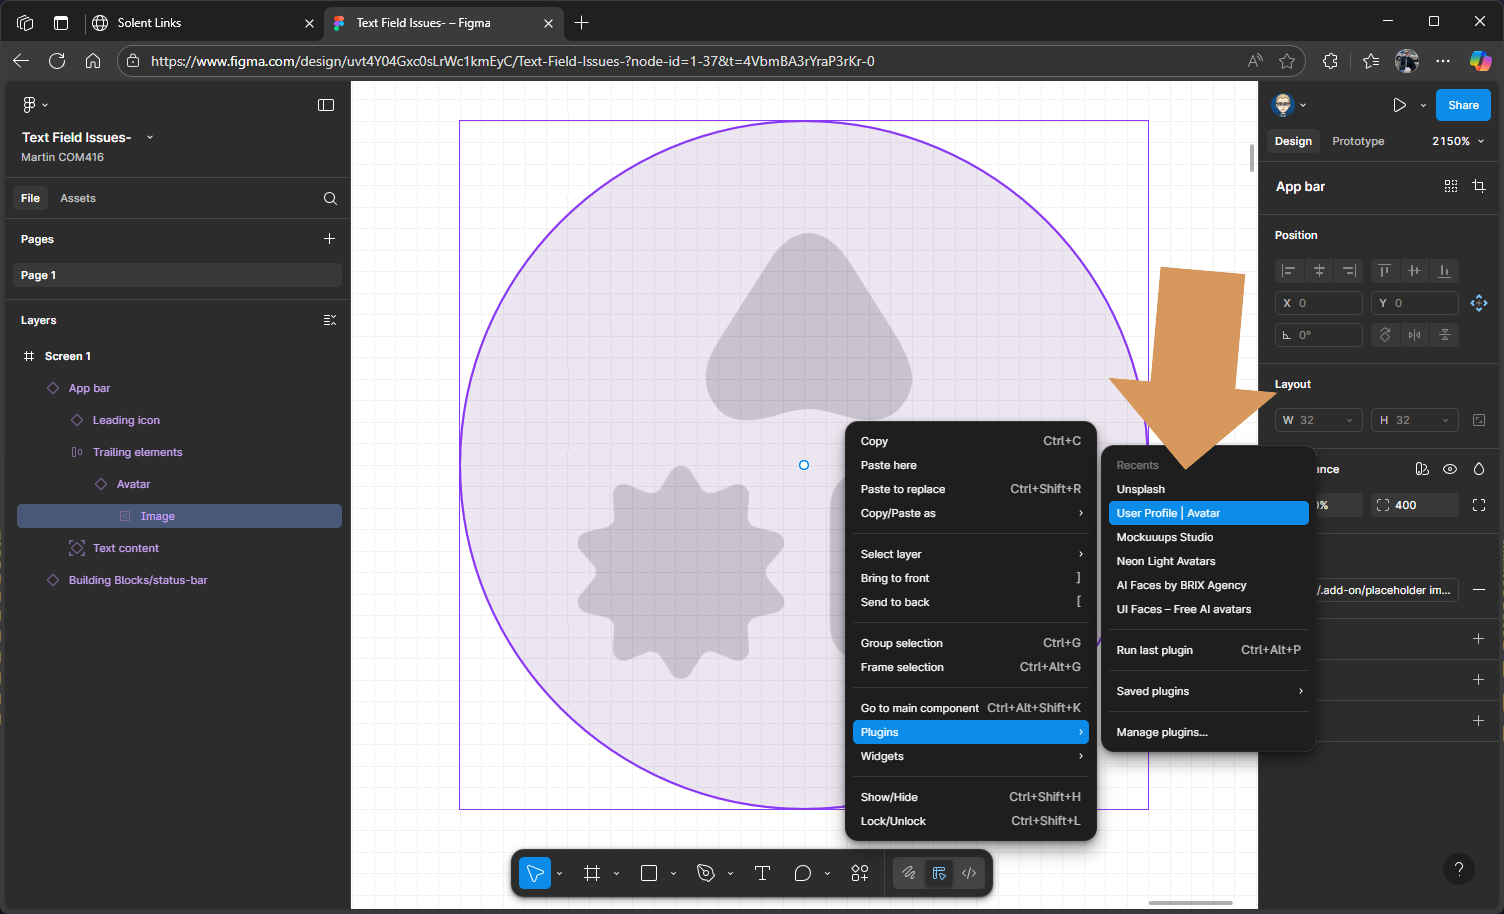Switch to Dev Mode toggle
The width and height of the screenshot is (1504, 914).
[969, 873]
